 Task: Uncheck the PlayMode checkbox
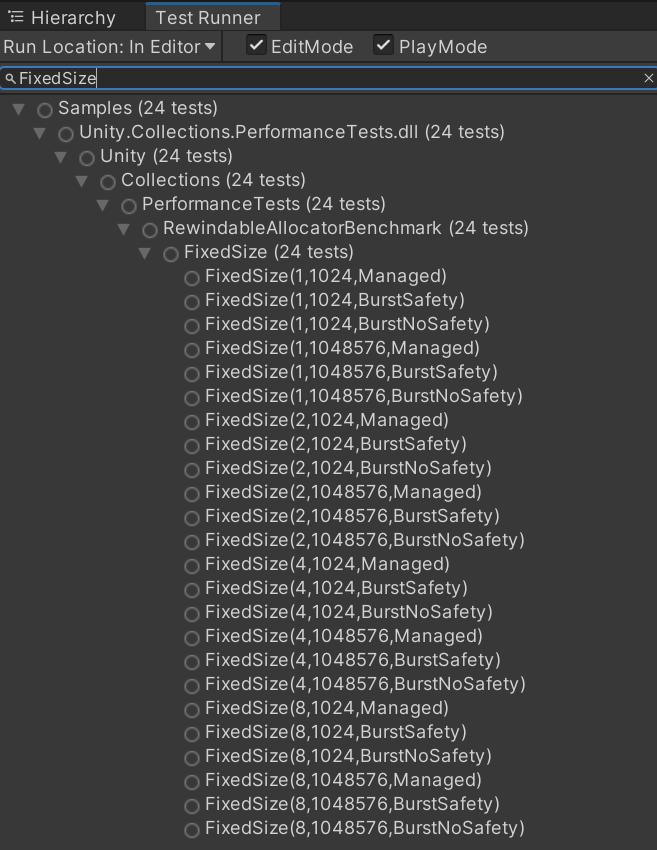pyautogui.click(x=383, y=46)
